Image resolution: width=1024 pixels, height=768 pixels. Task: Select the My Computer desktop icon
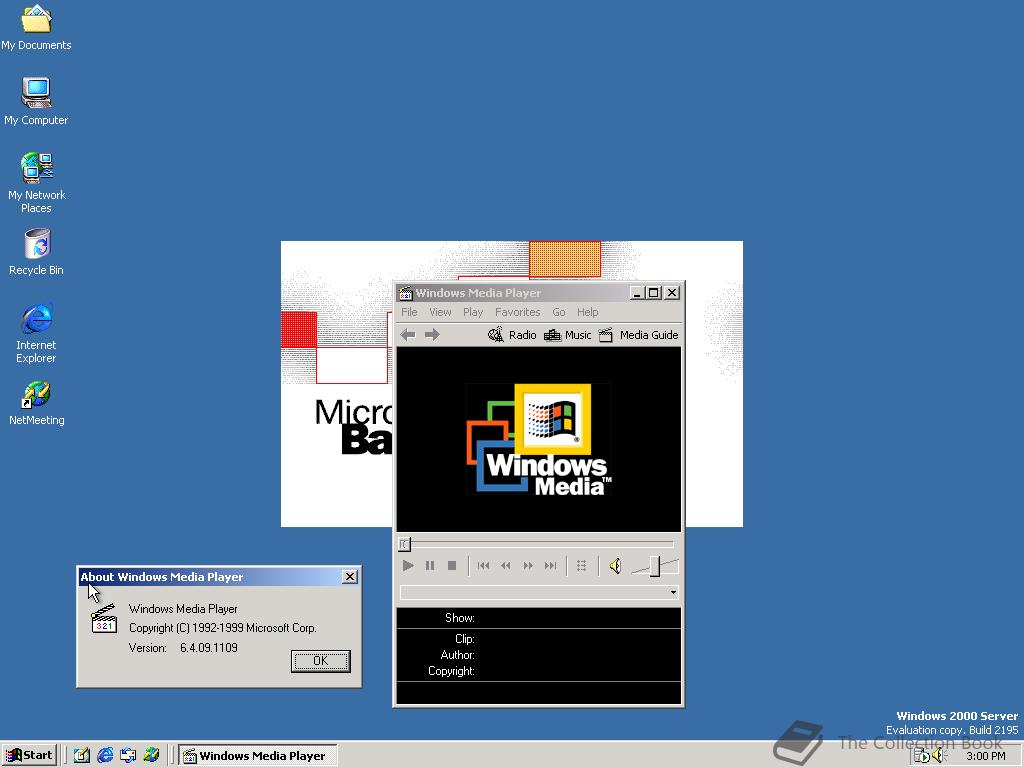coord(36,101)
